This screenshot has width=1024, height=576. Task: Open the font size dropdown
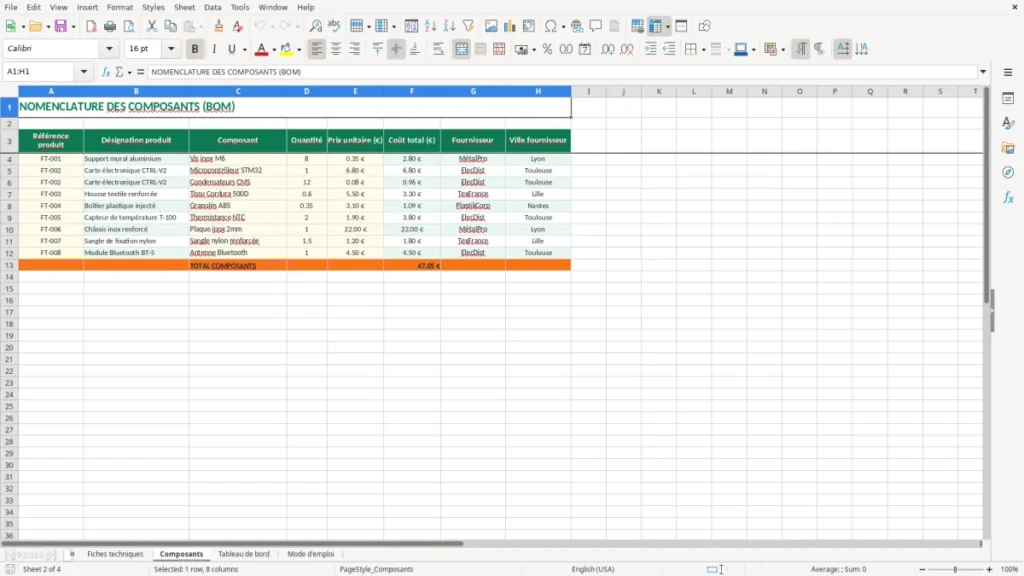click(171, 49)
